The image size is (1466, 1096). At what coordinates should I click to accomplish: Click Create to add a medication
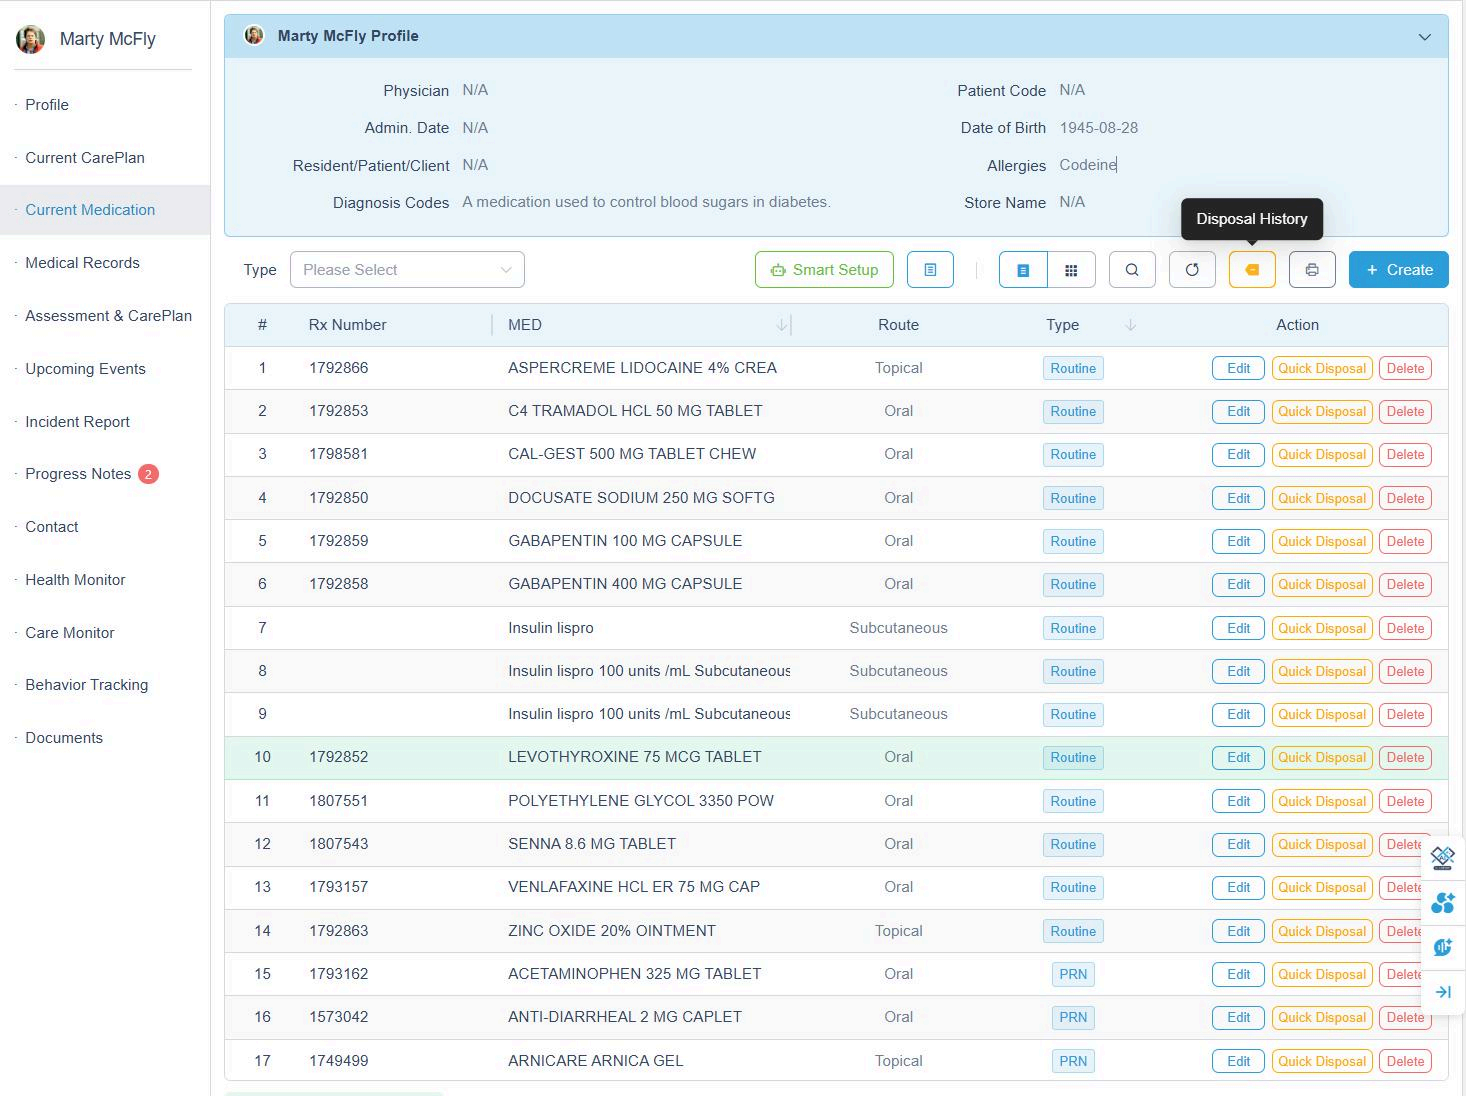click(x=1398, y=270)
